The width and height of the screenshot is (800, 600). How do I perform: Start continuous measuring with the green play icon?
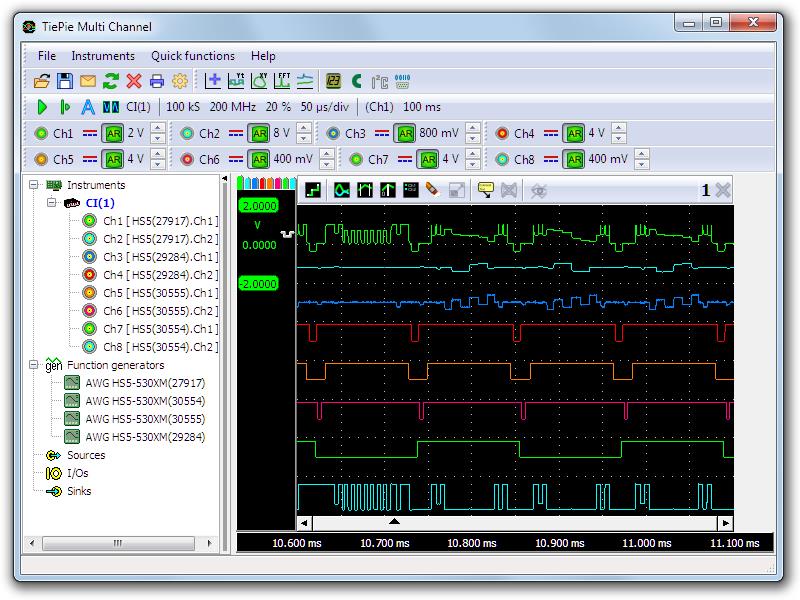(42, 107)
